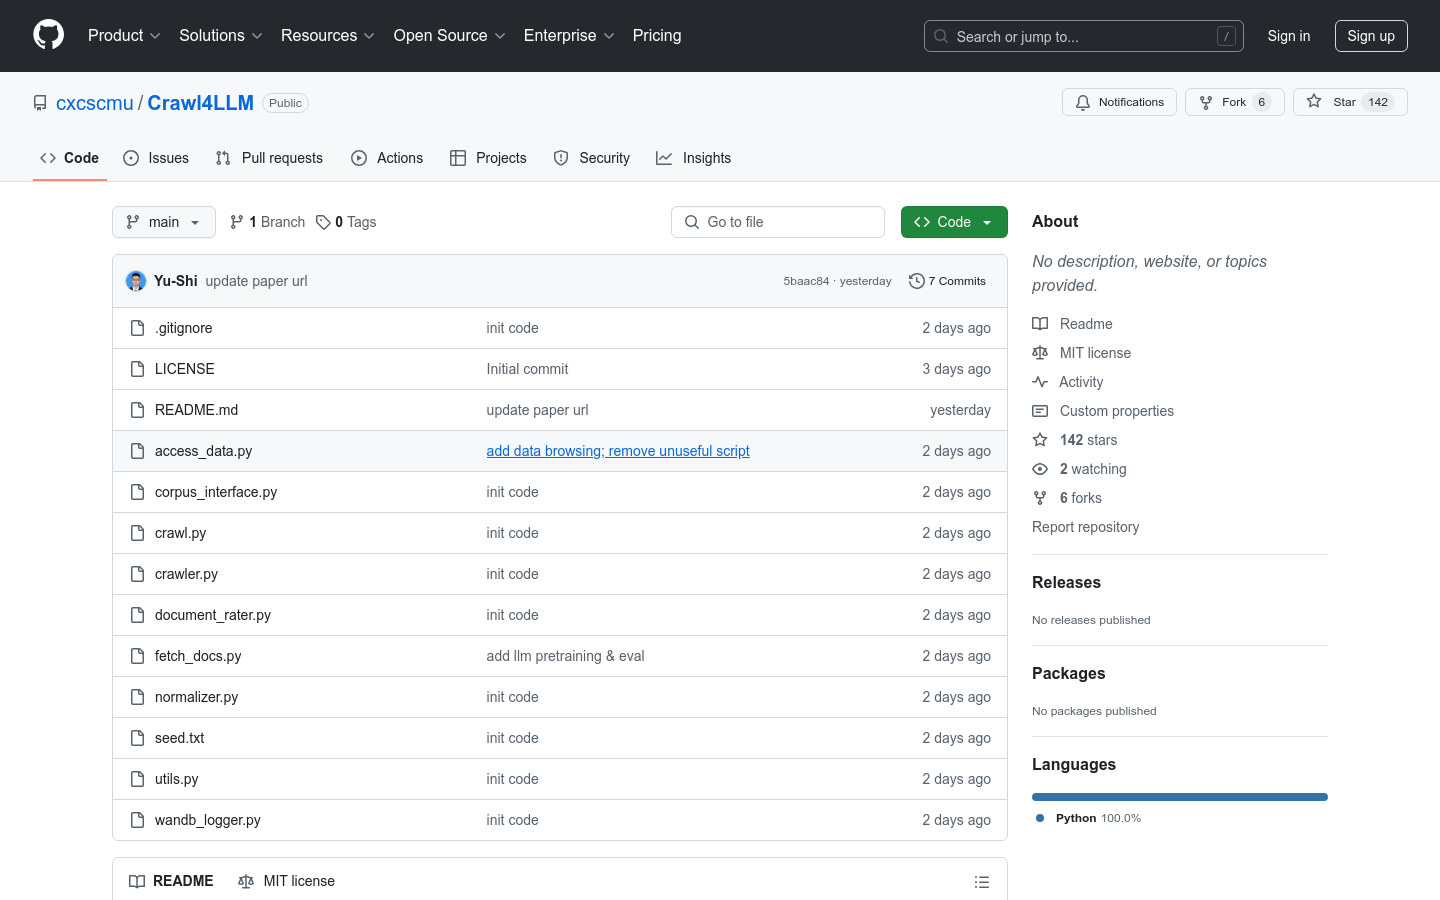1440x900 pixels.
Task: Open Python 100.0% language link
Action: click(x=1088, y=818)
